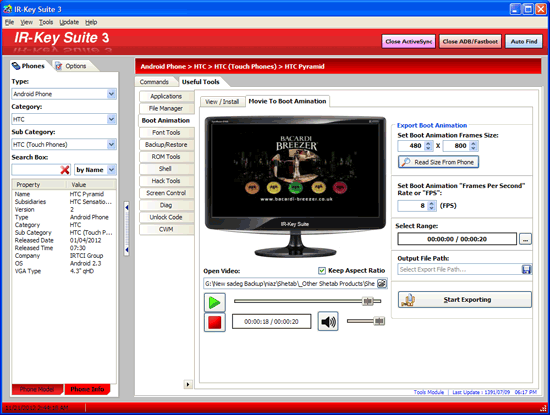This screenshot has width=550, height=415.
Task: Open the Help menu
Action: 91,22
